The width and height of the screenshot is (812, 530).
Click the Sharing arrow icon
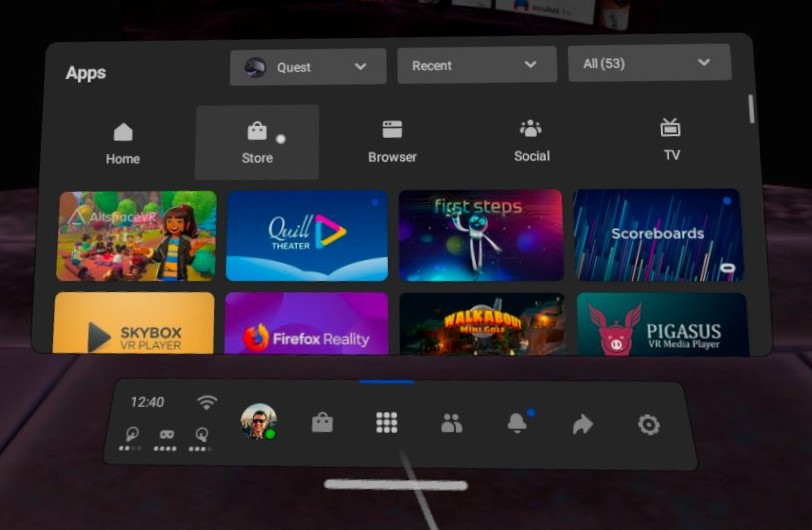pos(583,425)
